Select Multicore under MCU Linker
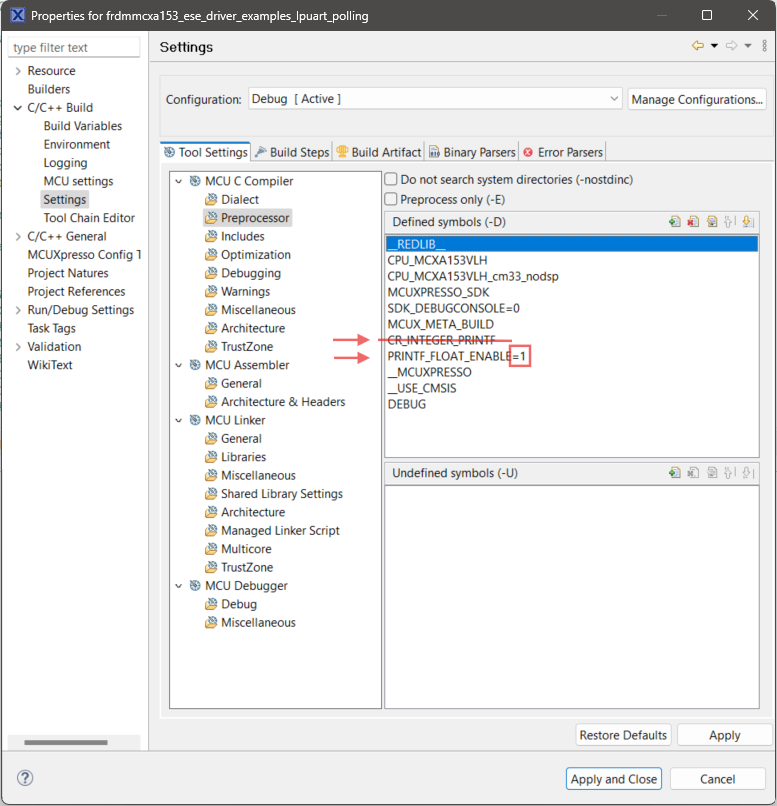The width and height of the screenshot is (777, 806). point(246,549)
